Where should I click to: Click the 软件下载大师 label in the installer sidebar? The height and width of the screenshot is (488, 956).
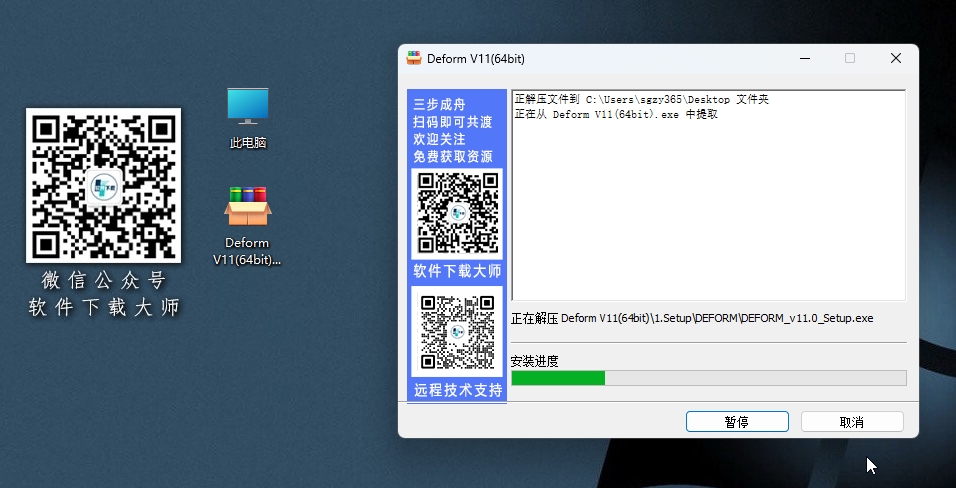click(457, 271)
